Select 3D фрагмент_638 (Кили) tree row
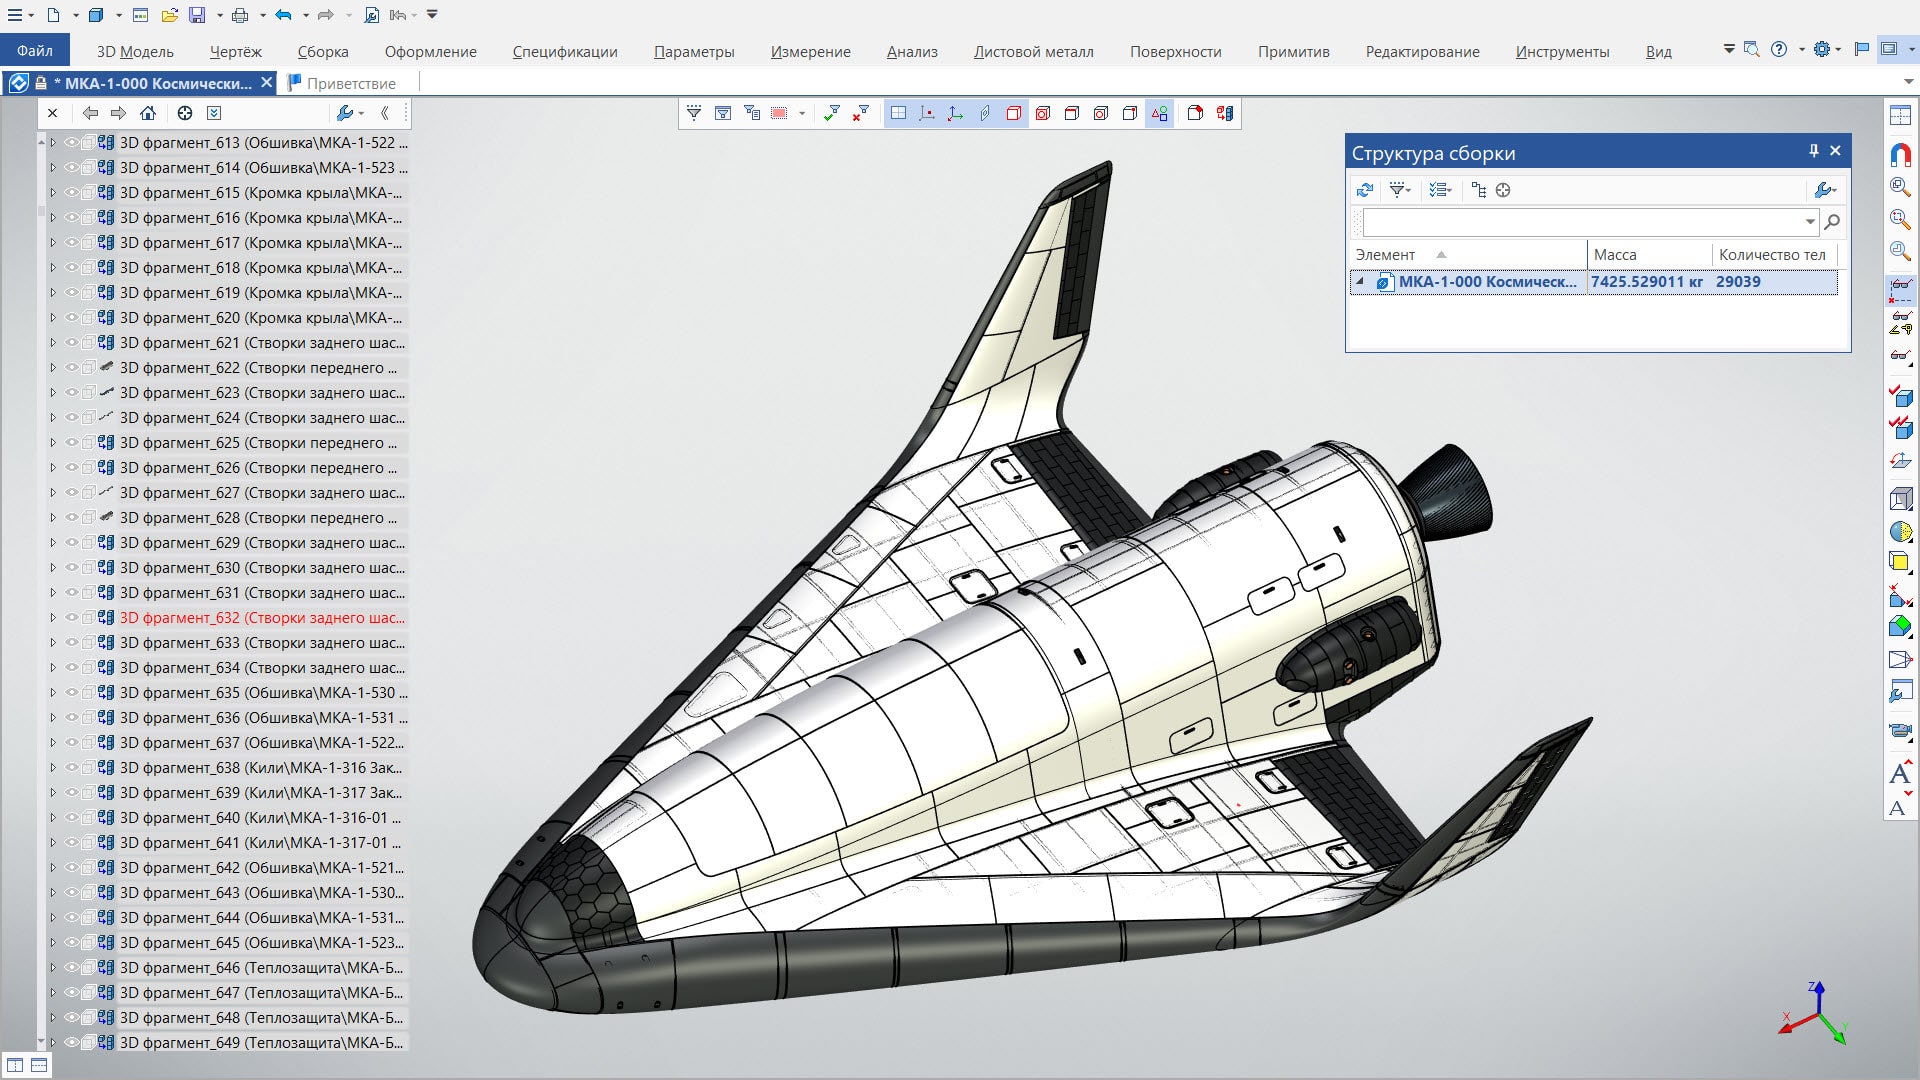This screenshot has width=1920, height=1080. [x=261, y=768]
